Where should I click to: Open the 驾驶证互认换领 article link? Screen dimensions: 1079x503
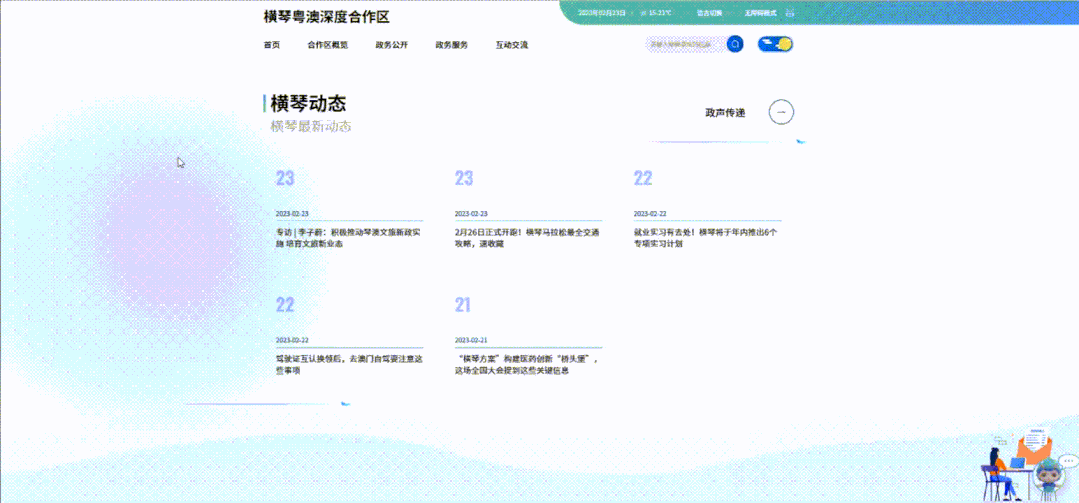(x=348, y=364)
